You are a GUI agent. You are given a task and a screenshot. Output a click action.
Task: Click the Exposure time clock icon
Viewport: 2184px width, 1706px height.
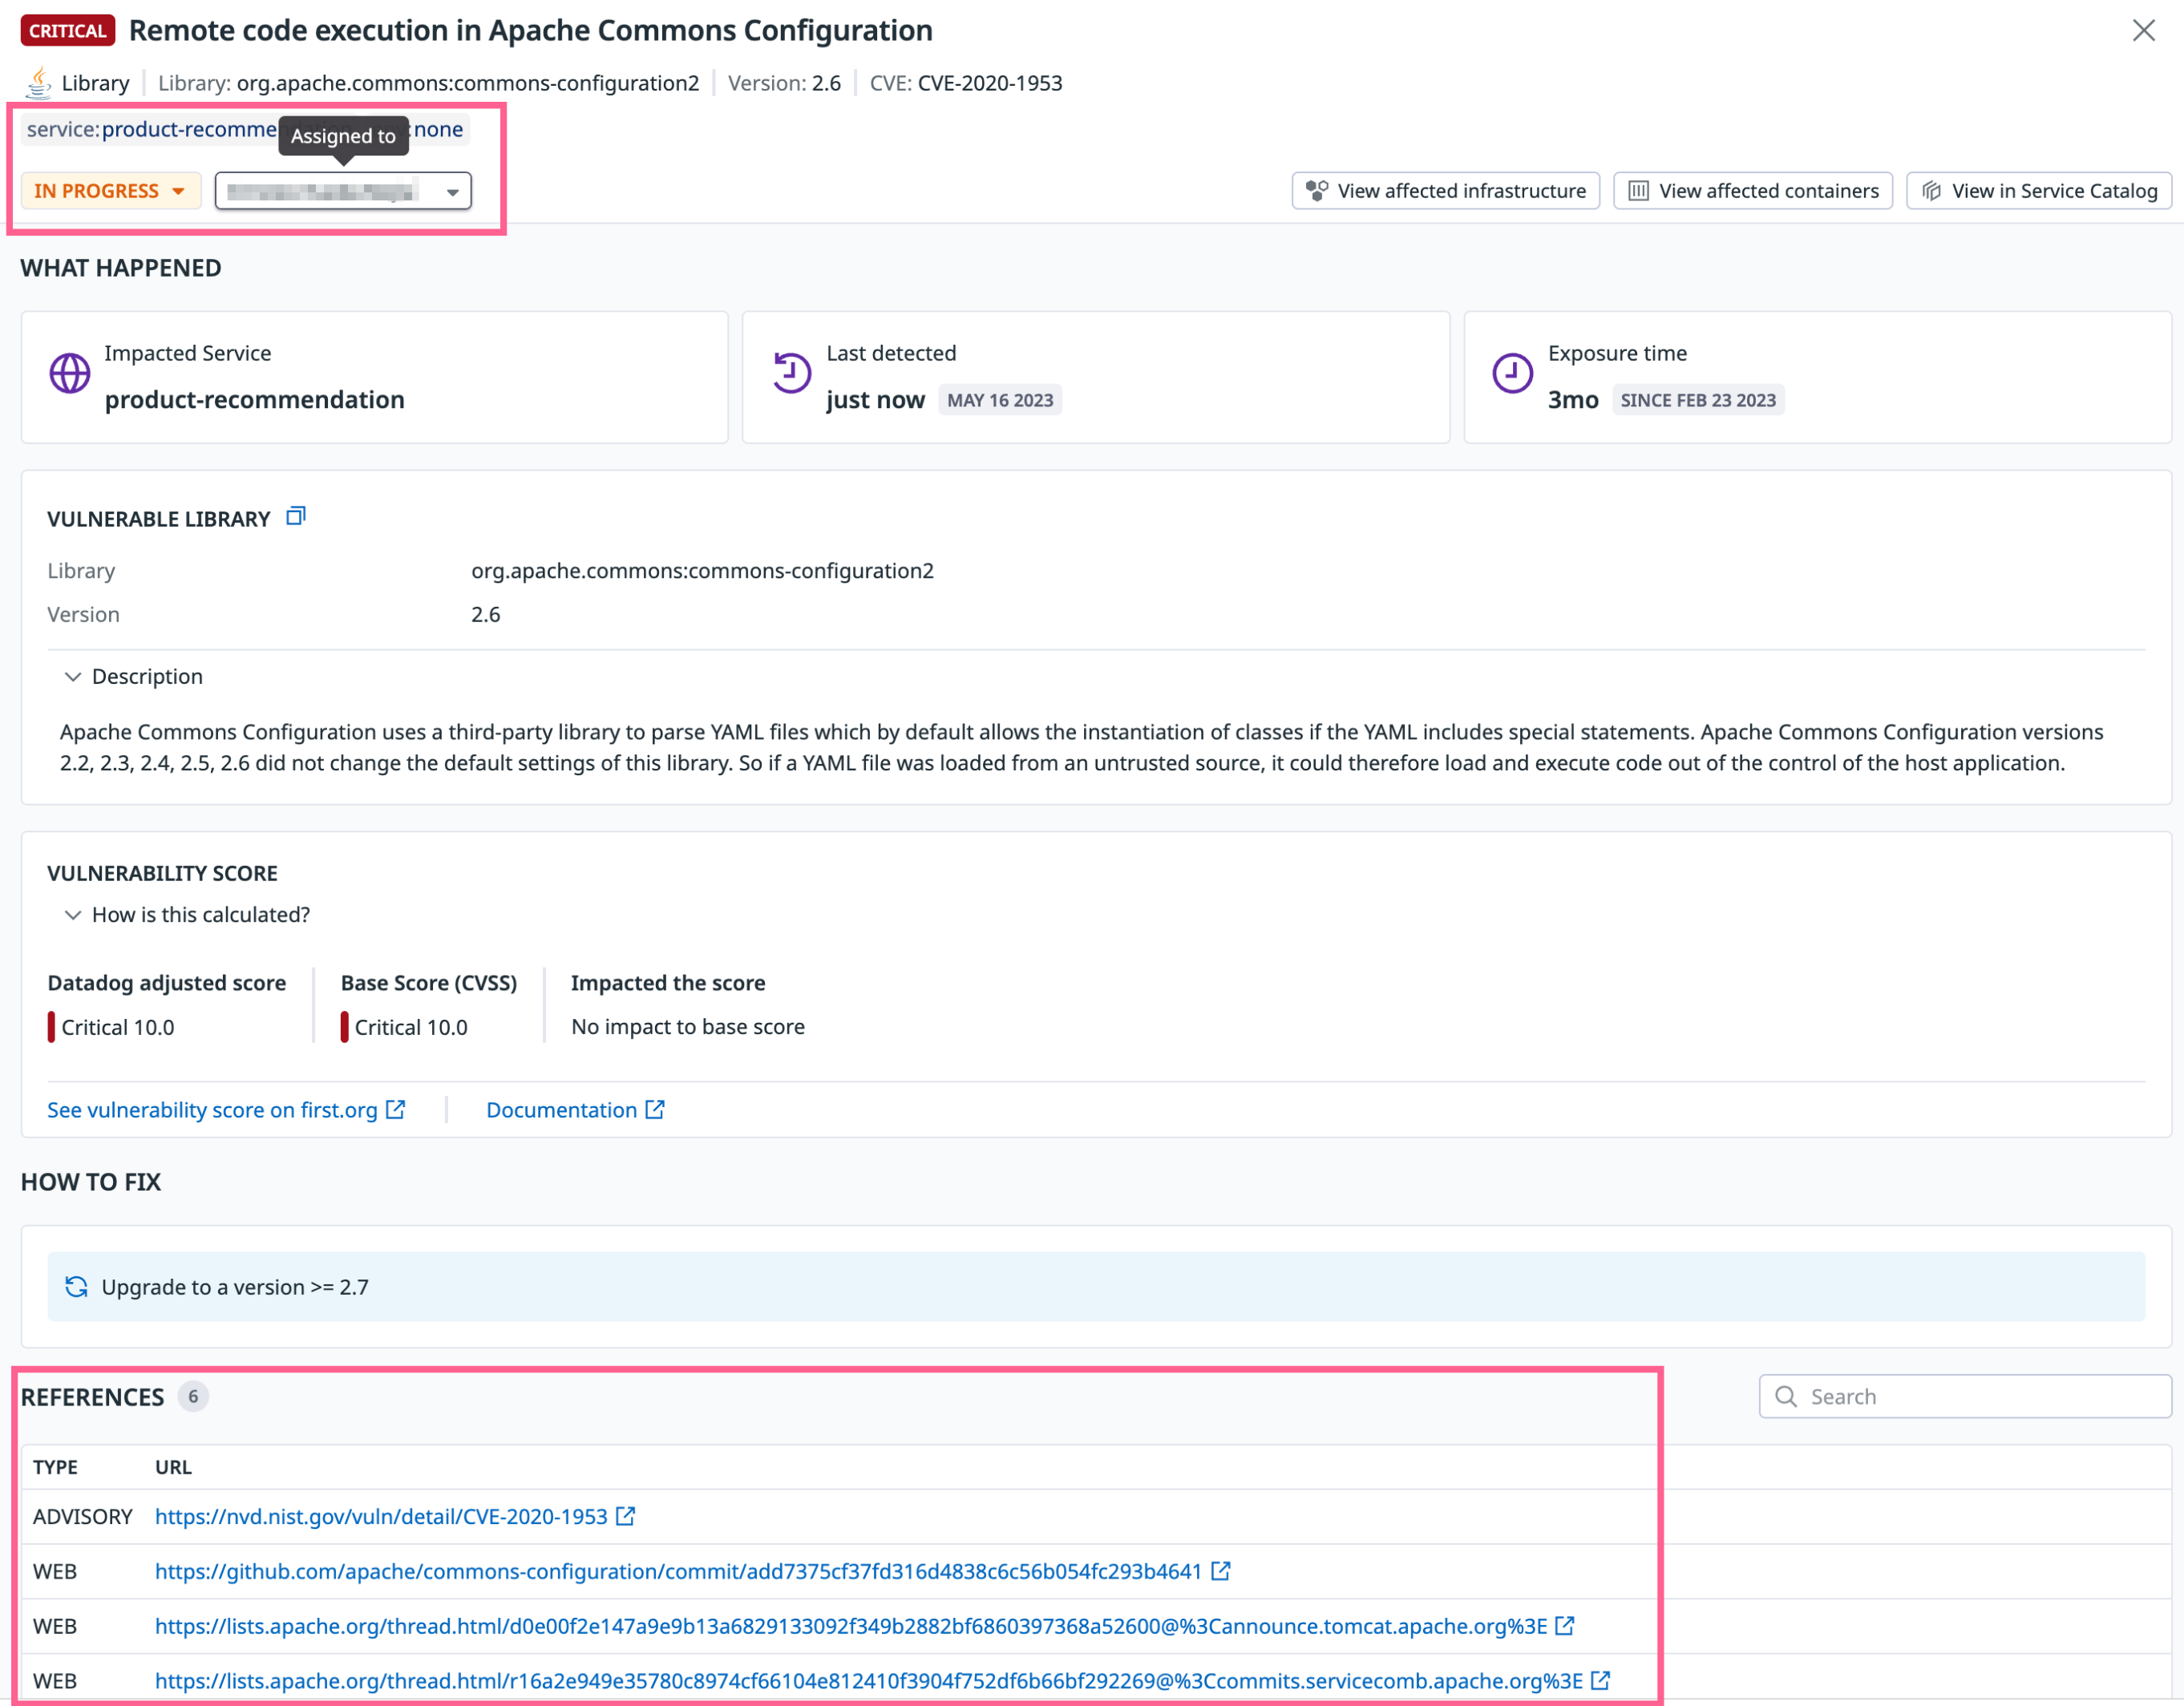[1512, 374]
